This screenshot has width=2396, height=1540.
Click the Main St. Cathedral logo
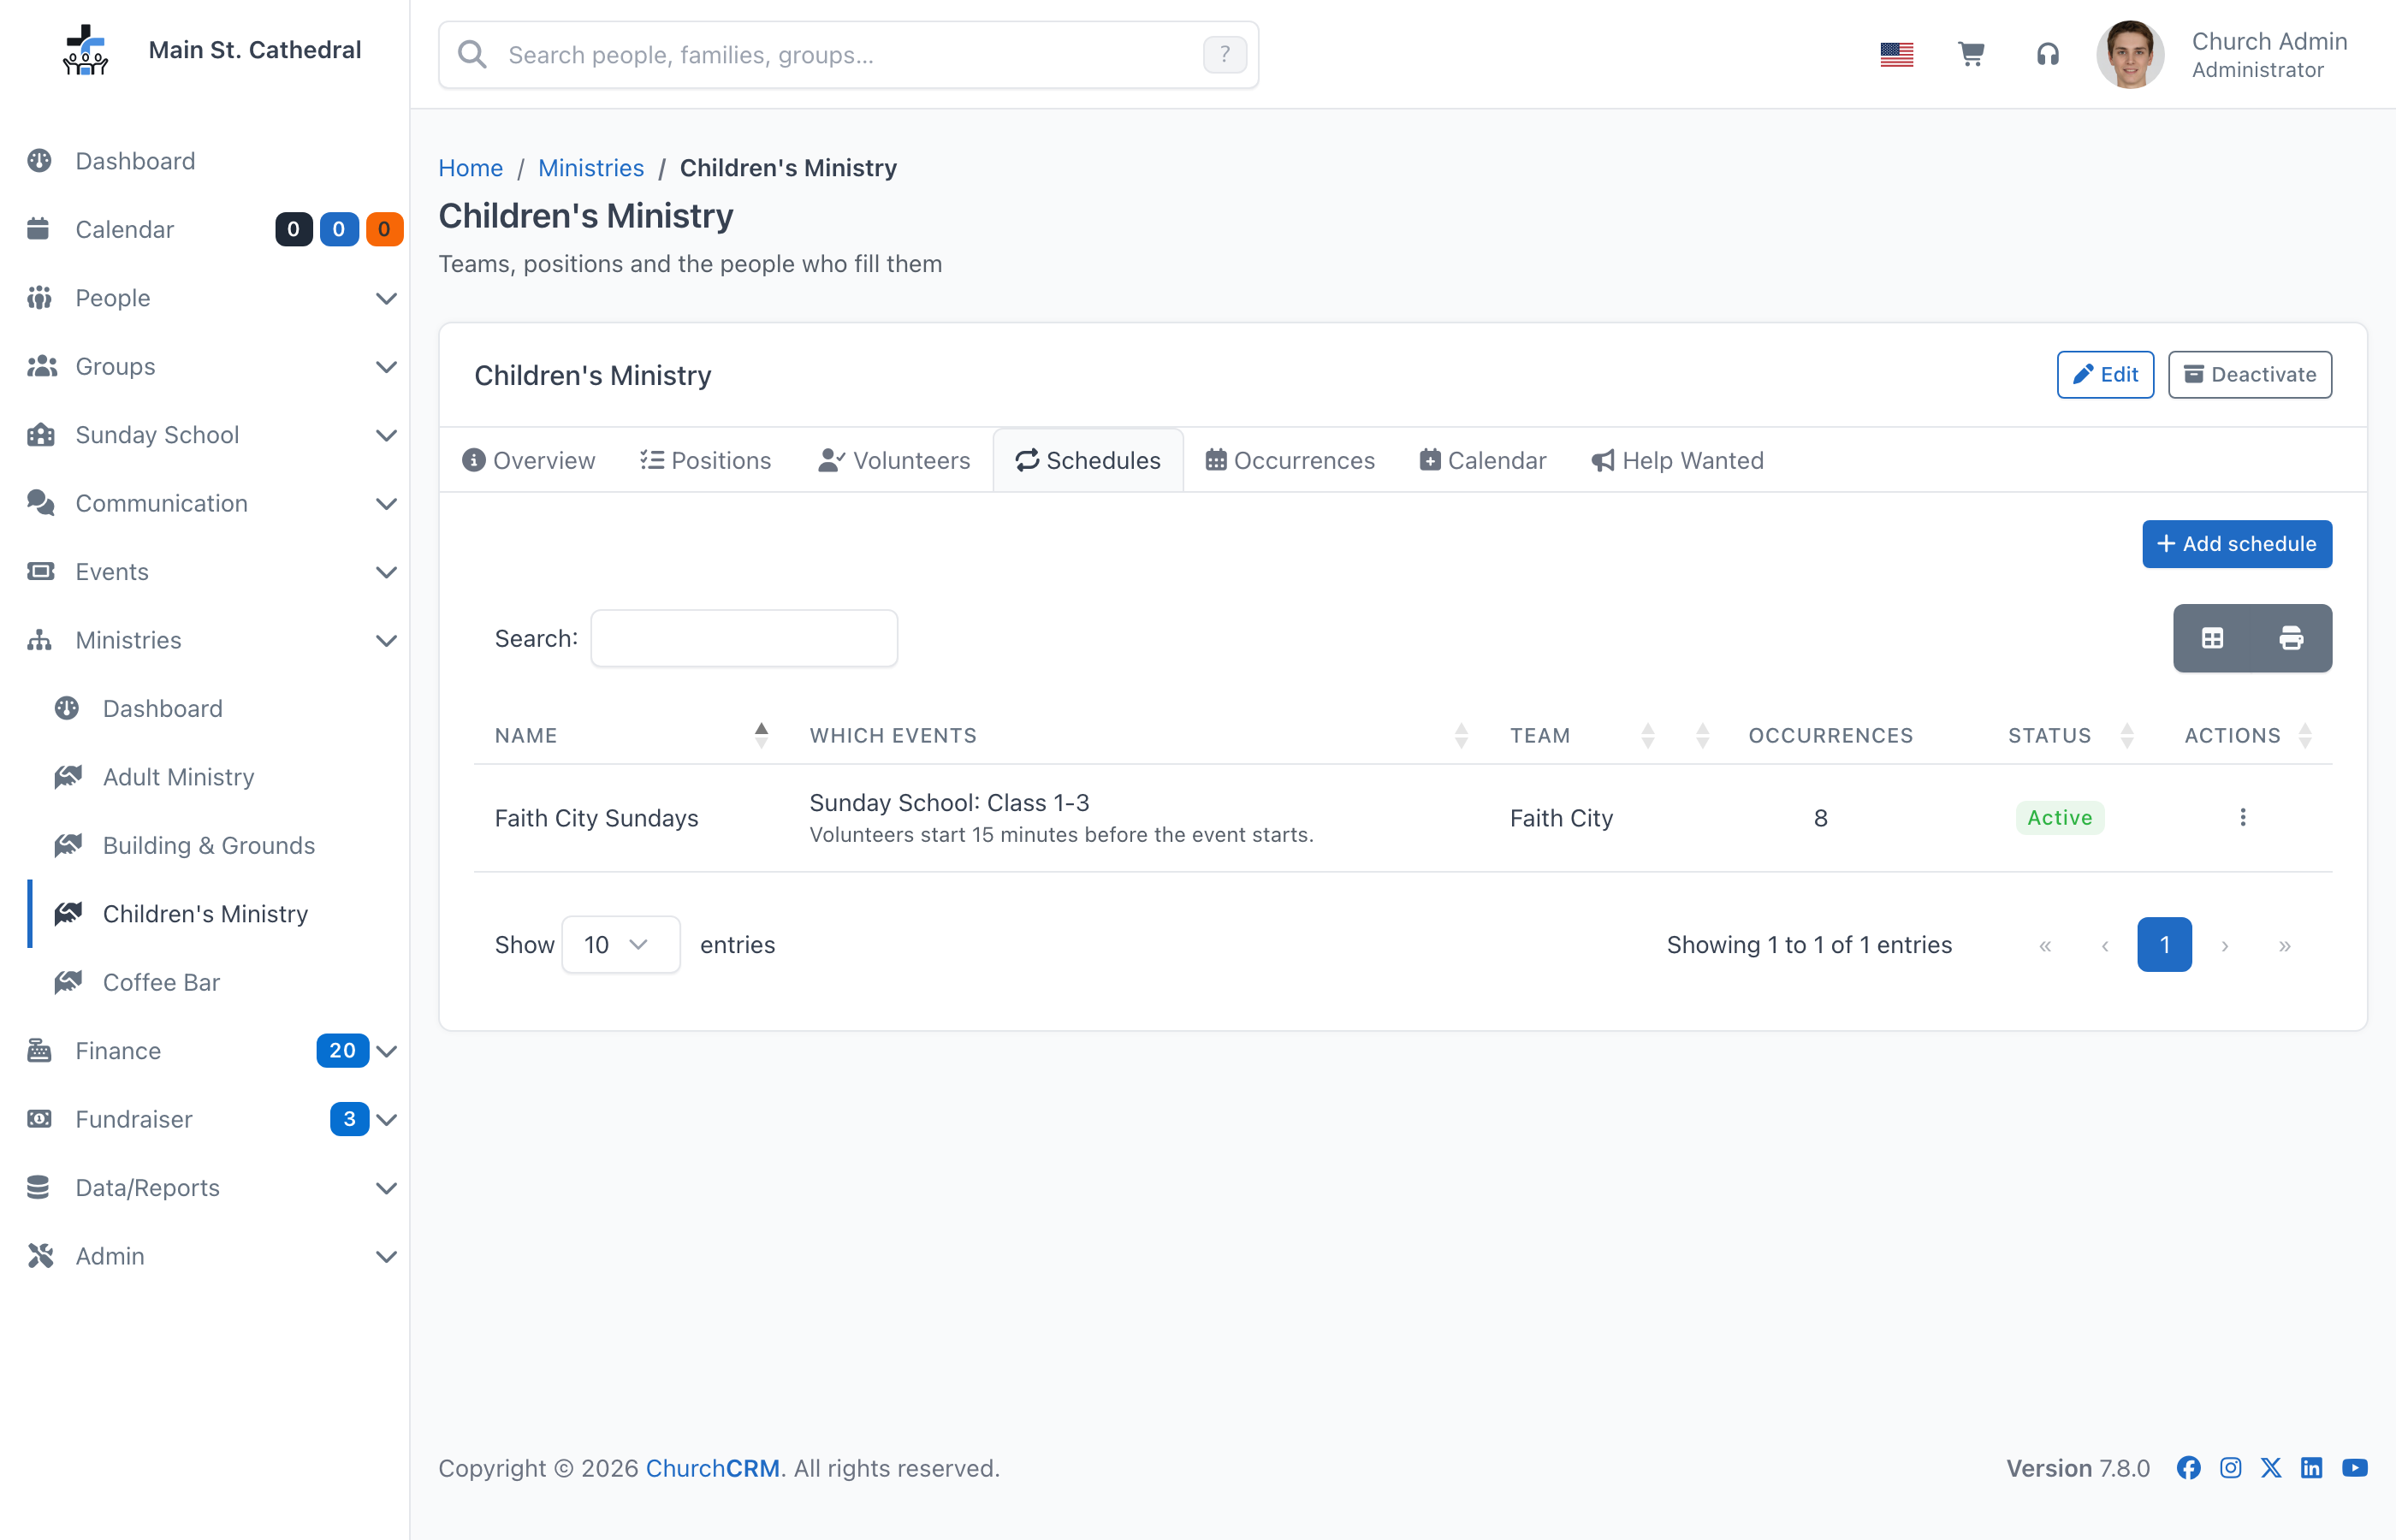pyautogui.click(x=85, y=50)
